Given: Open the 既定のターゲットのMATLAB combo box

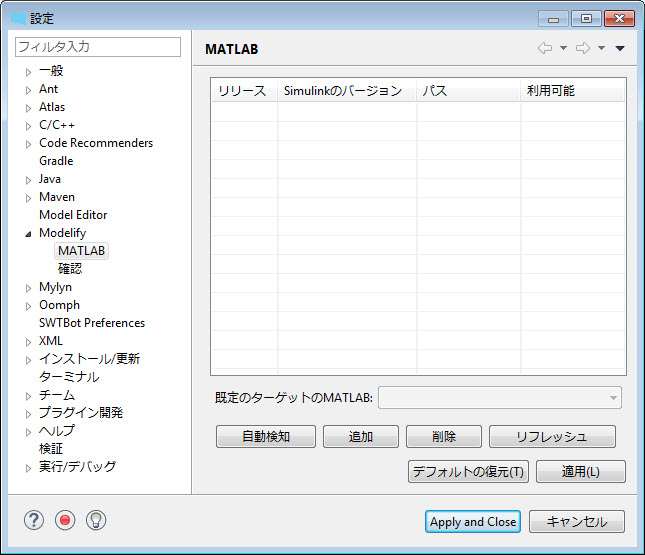Looking at the screenshot, I should [x=500, y=397].
